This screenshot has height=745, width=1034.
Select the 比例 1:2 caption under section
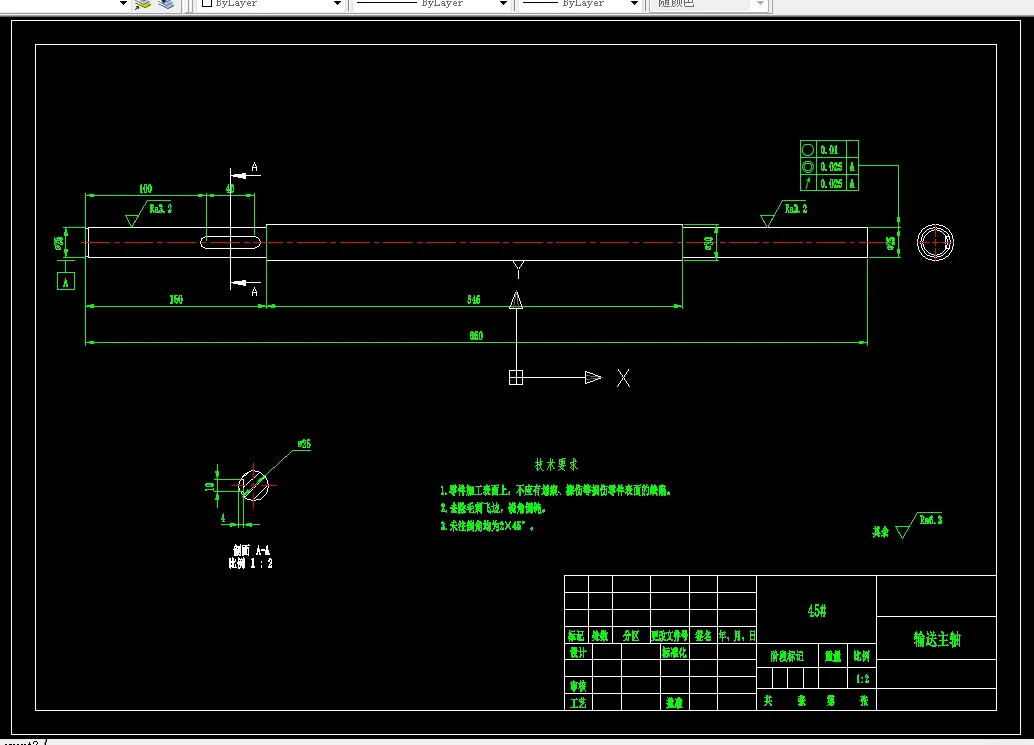(x=251, y=563)
